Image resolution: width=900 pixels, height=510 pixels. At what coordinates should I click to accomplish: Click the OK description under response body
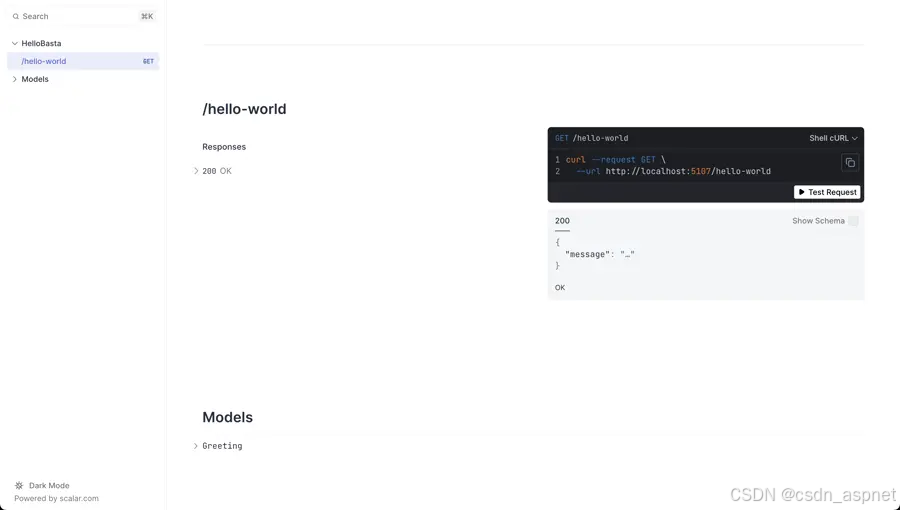tap(560, 288)
